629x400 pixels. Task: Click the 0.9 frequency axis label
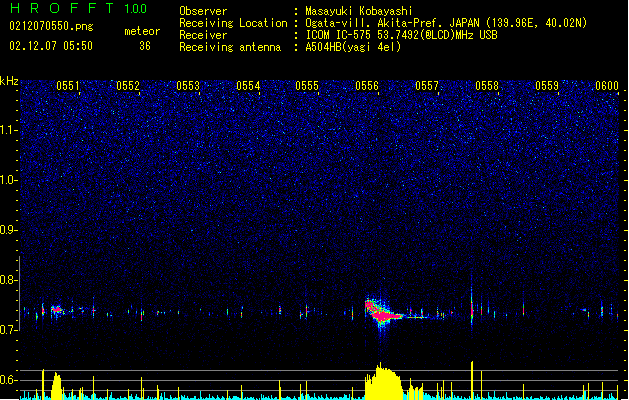(x=9, y=230)
